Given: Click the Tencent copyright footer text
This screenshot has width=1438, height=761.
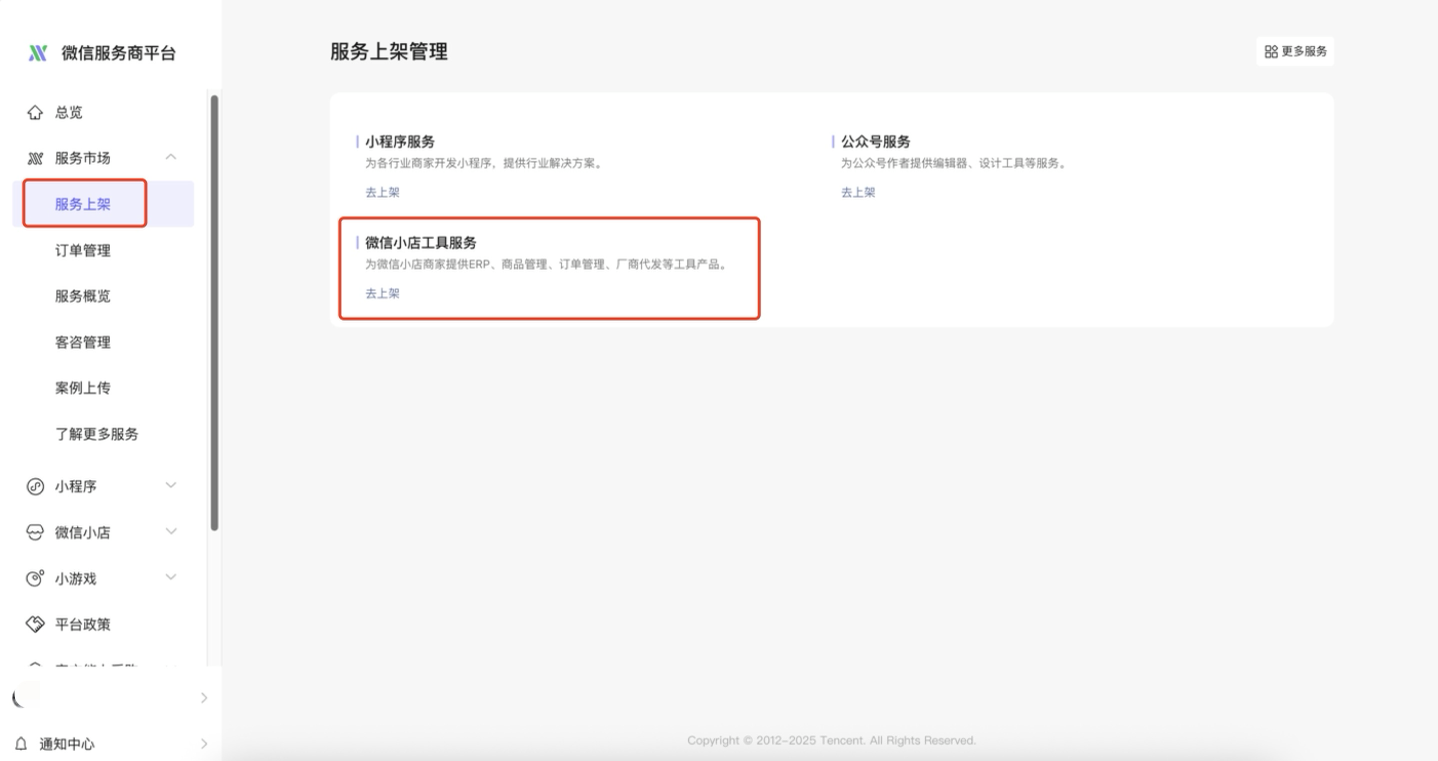Looking at the screenshot, I should 832,741.
